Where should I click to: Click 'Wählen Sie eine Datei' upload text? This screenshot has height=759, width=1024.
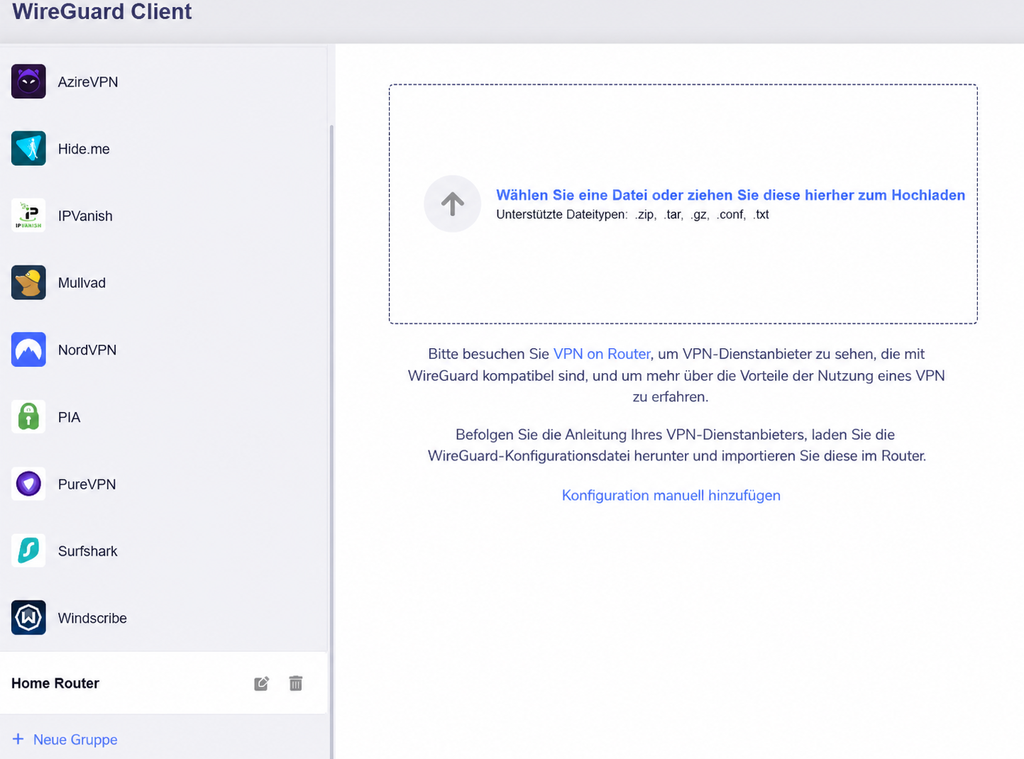(731, 195)
